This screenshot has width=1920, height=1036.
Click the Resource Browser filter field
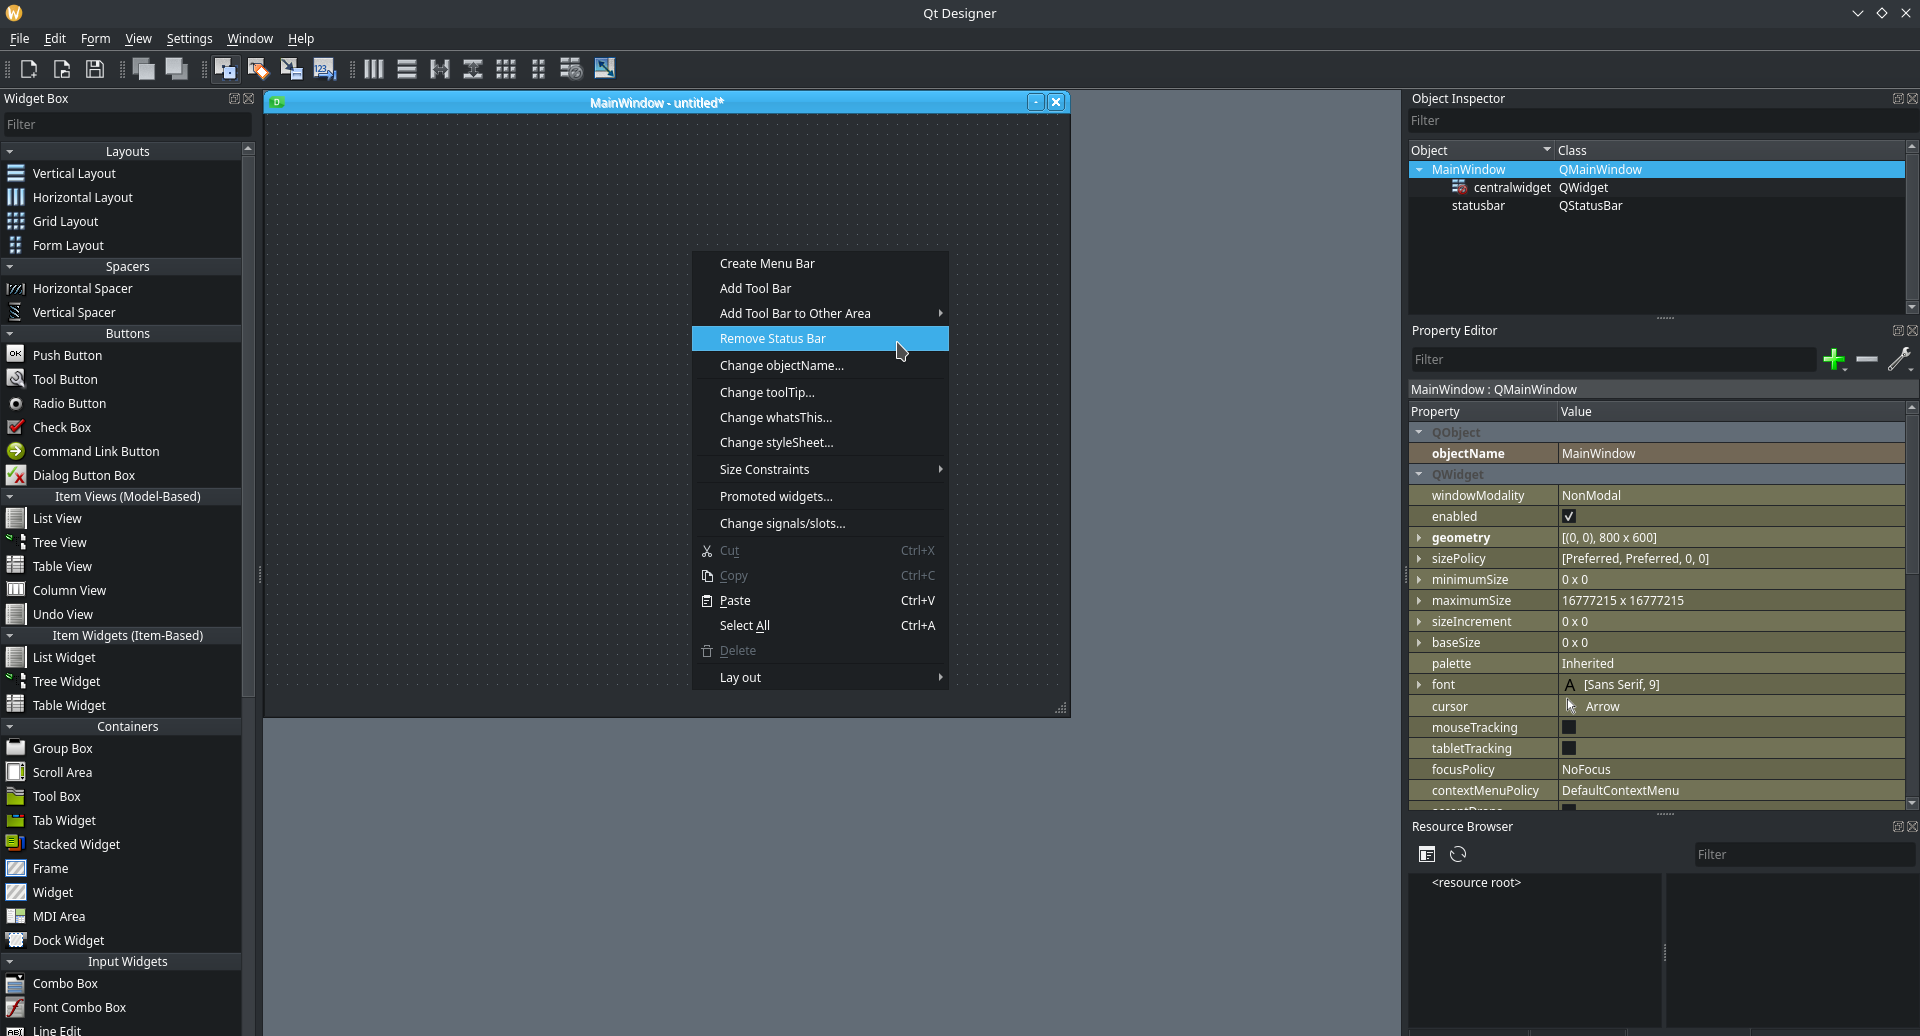click(x=1804, y=855)
